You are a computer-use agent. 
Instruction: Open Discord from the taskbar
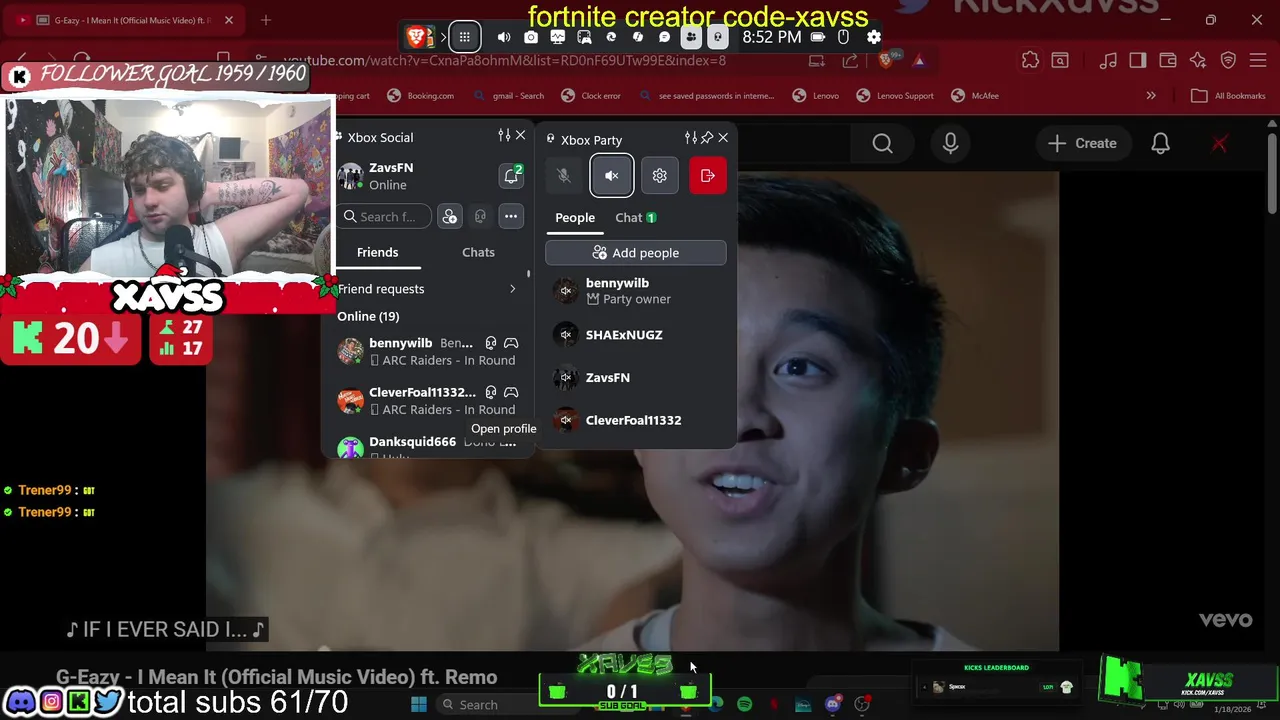click(x=832, y=705)
